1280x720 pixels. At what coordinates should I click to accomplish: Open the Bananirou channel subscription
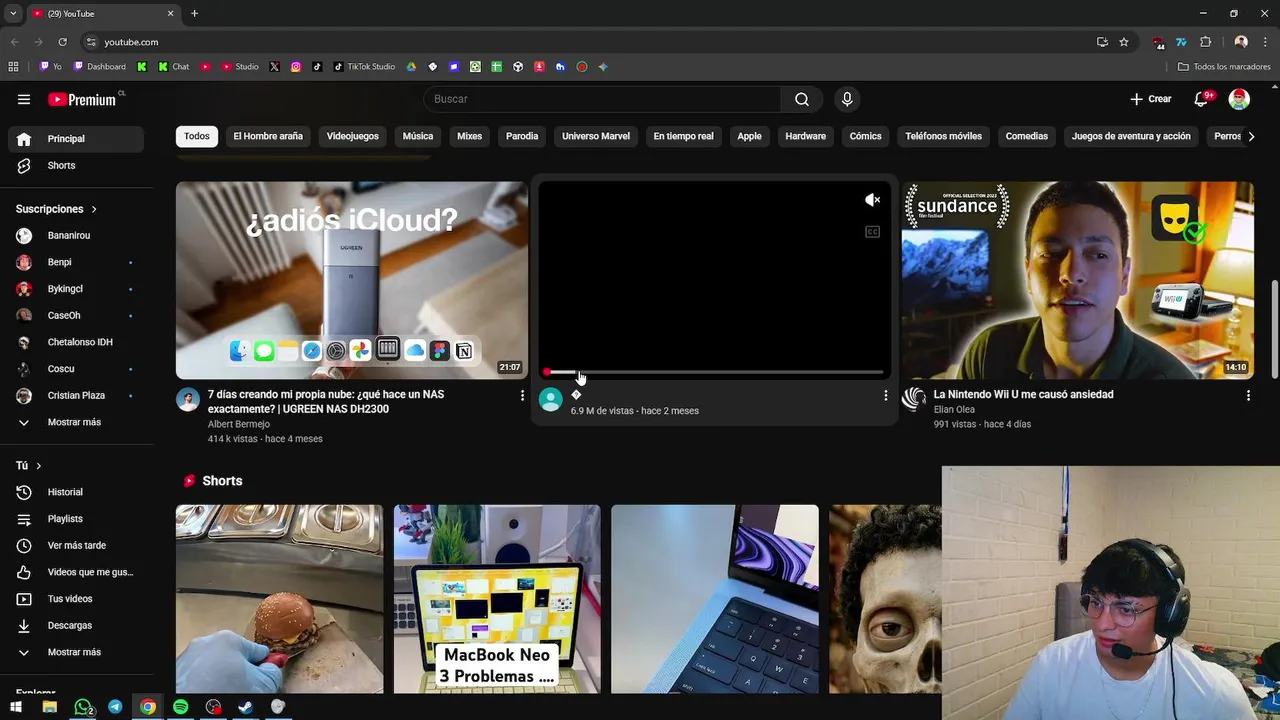[76, 235]
